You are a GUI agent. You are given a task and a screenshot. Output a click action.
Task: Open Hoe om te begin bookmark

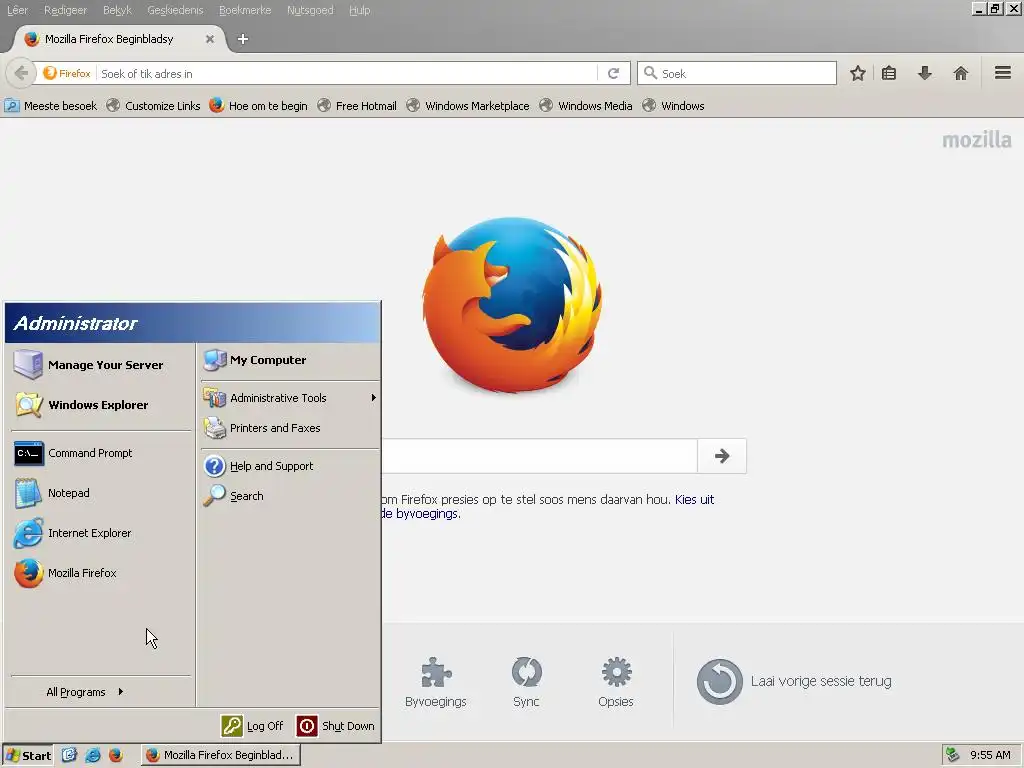pyautogui.click(x=258, y=105)
